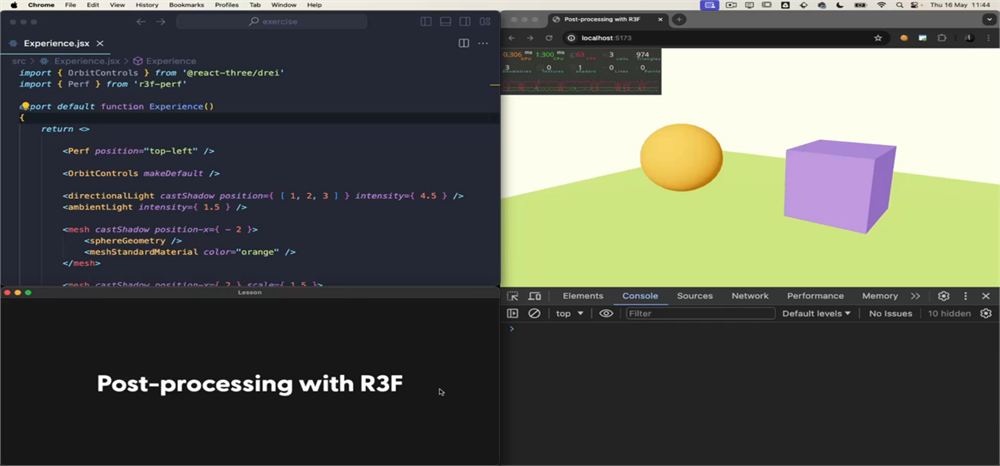This screenshot has height=466, width=1000.
Task: Split the VS Code editor right
Action: (x=464, y=43)
